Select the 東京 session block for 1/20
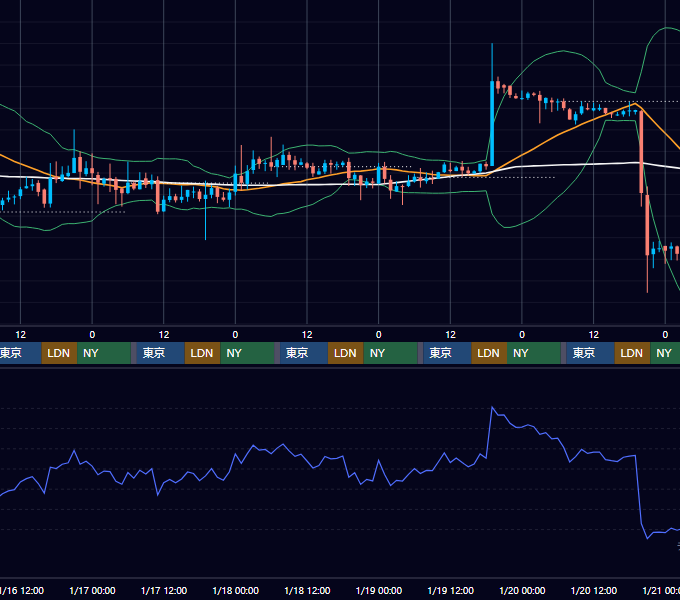Viewport: 680px width, 600px height. click(590, 353)
